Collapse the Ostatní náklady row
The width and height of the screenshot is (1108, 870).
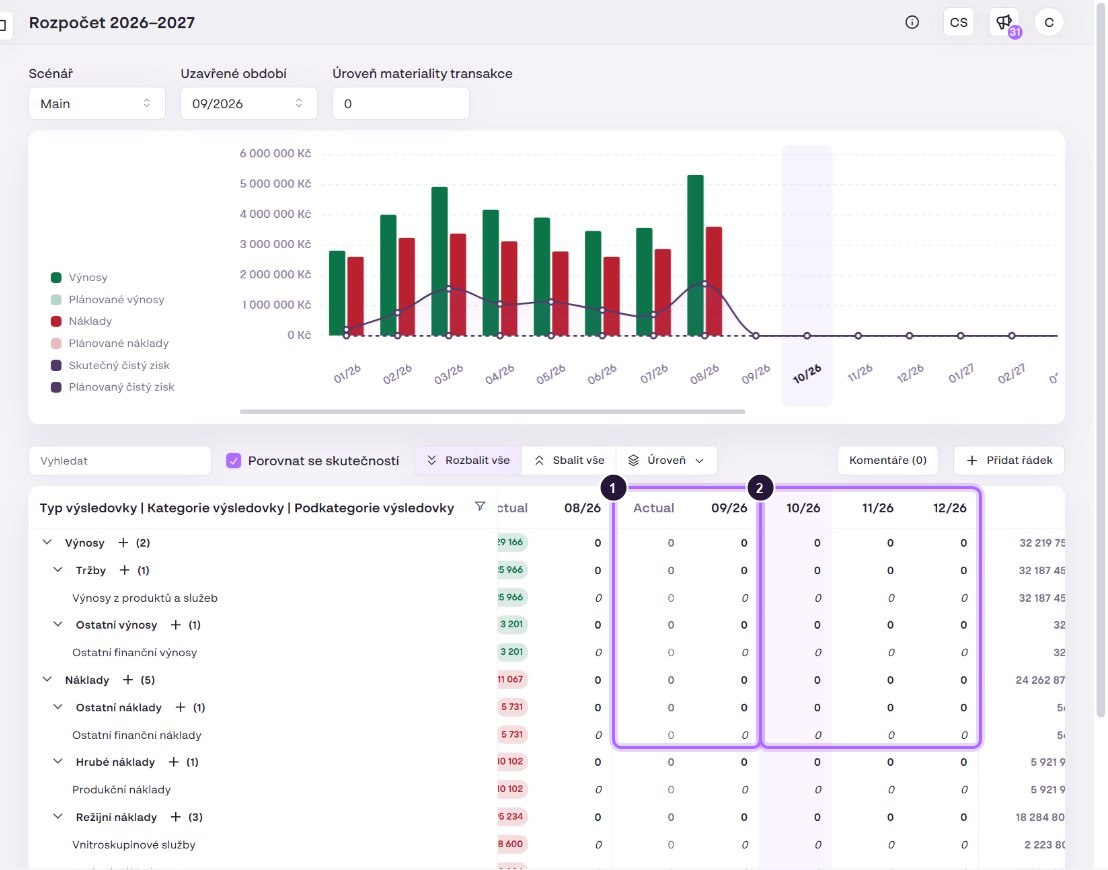(58, 707)
